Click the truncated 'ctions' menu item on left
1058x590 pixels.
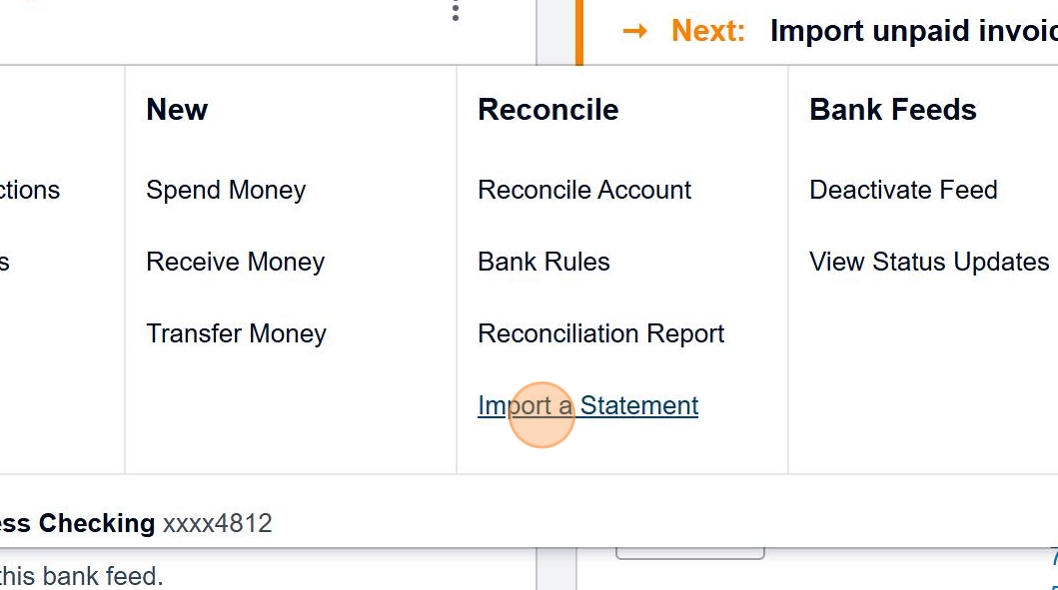30,190
